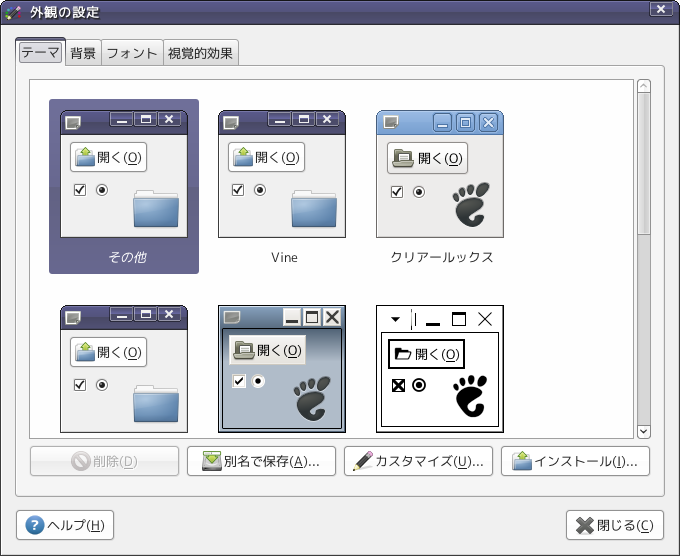The image size is (680, 556).
Task: Click the インストール(I)... button
Action: point(575,461)
